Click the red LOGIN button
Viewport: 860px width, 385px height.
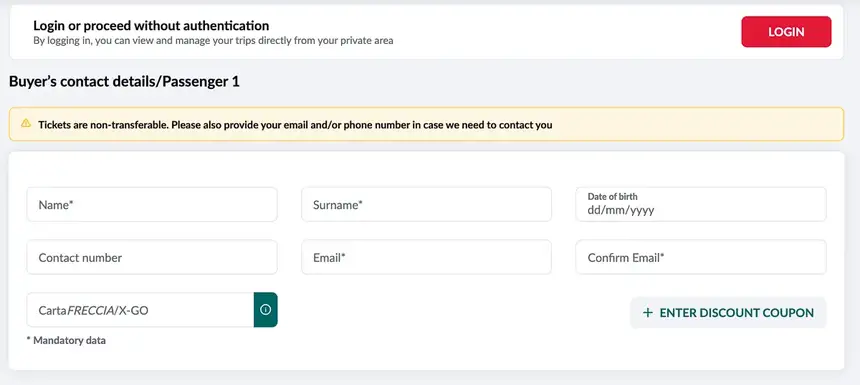786,32
